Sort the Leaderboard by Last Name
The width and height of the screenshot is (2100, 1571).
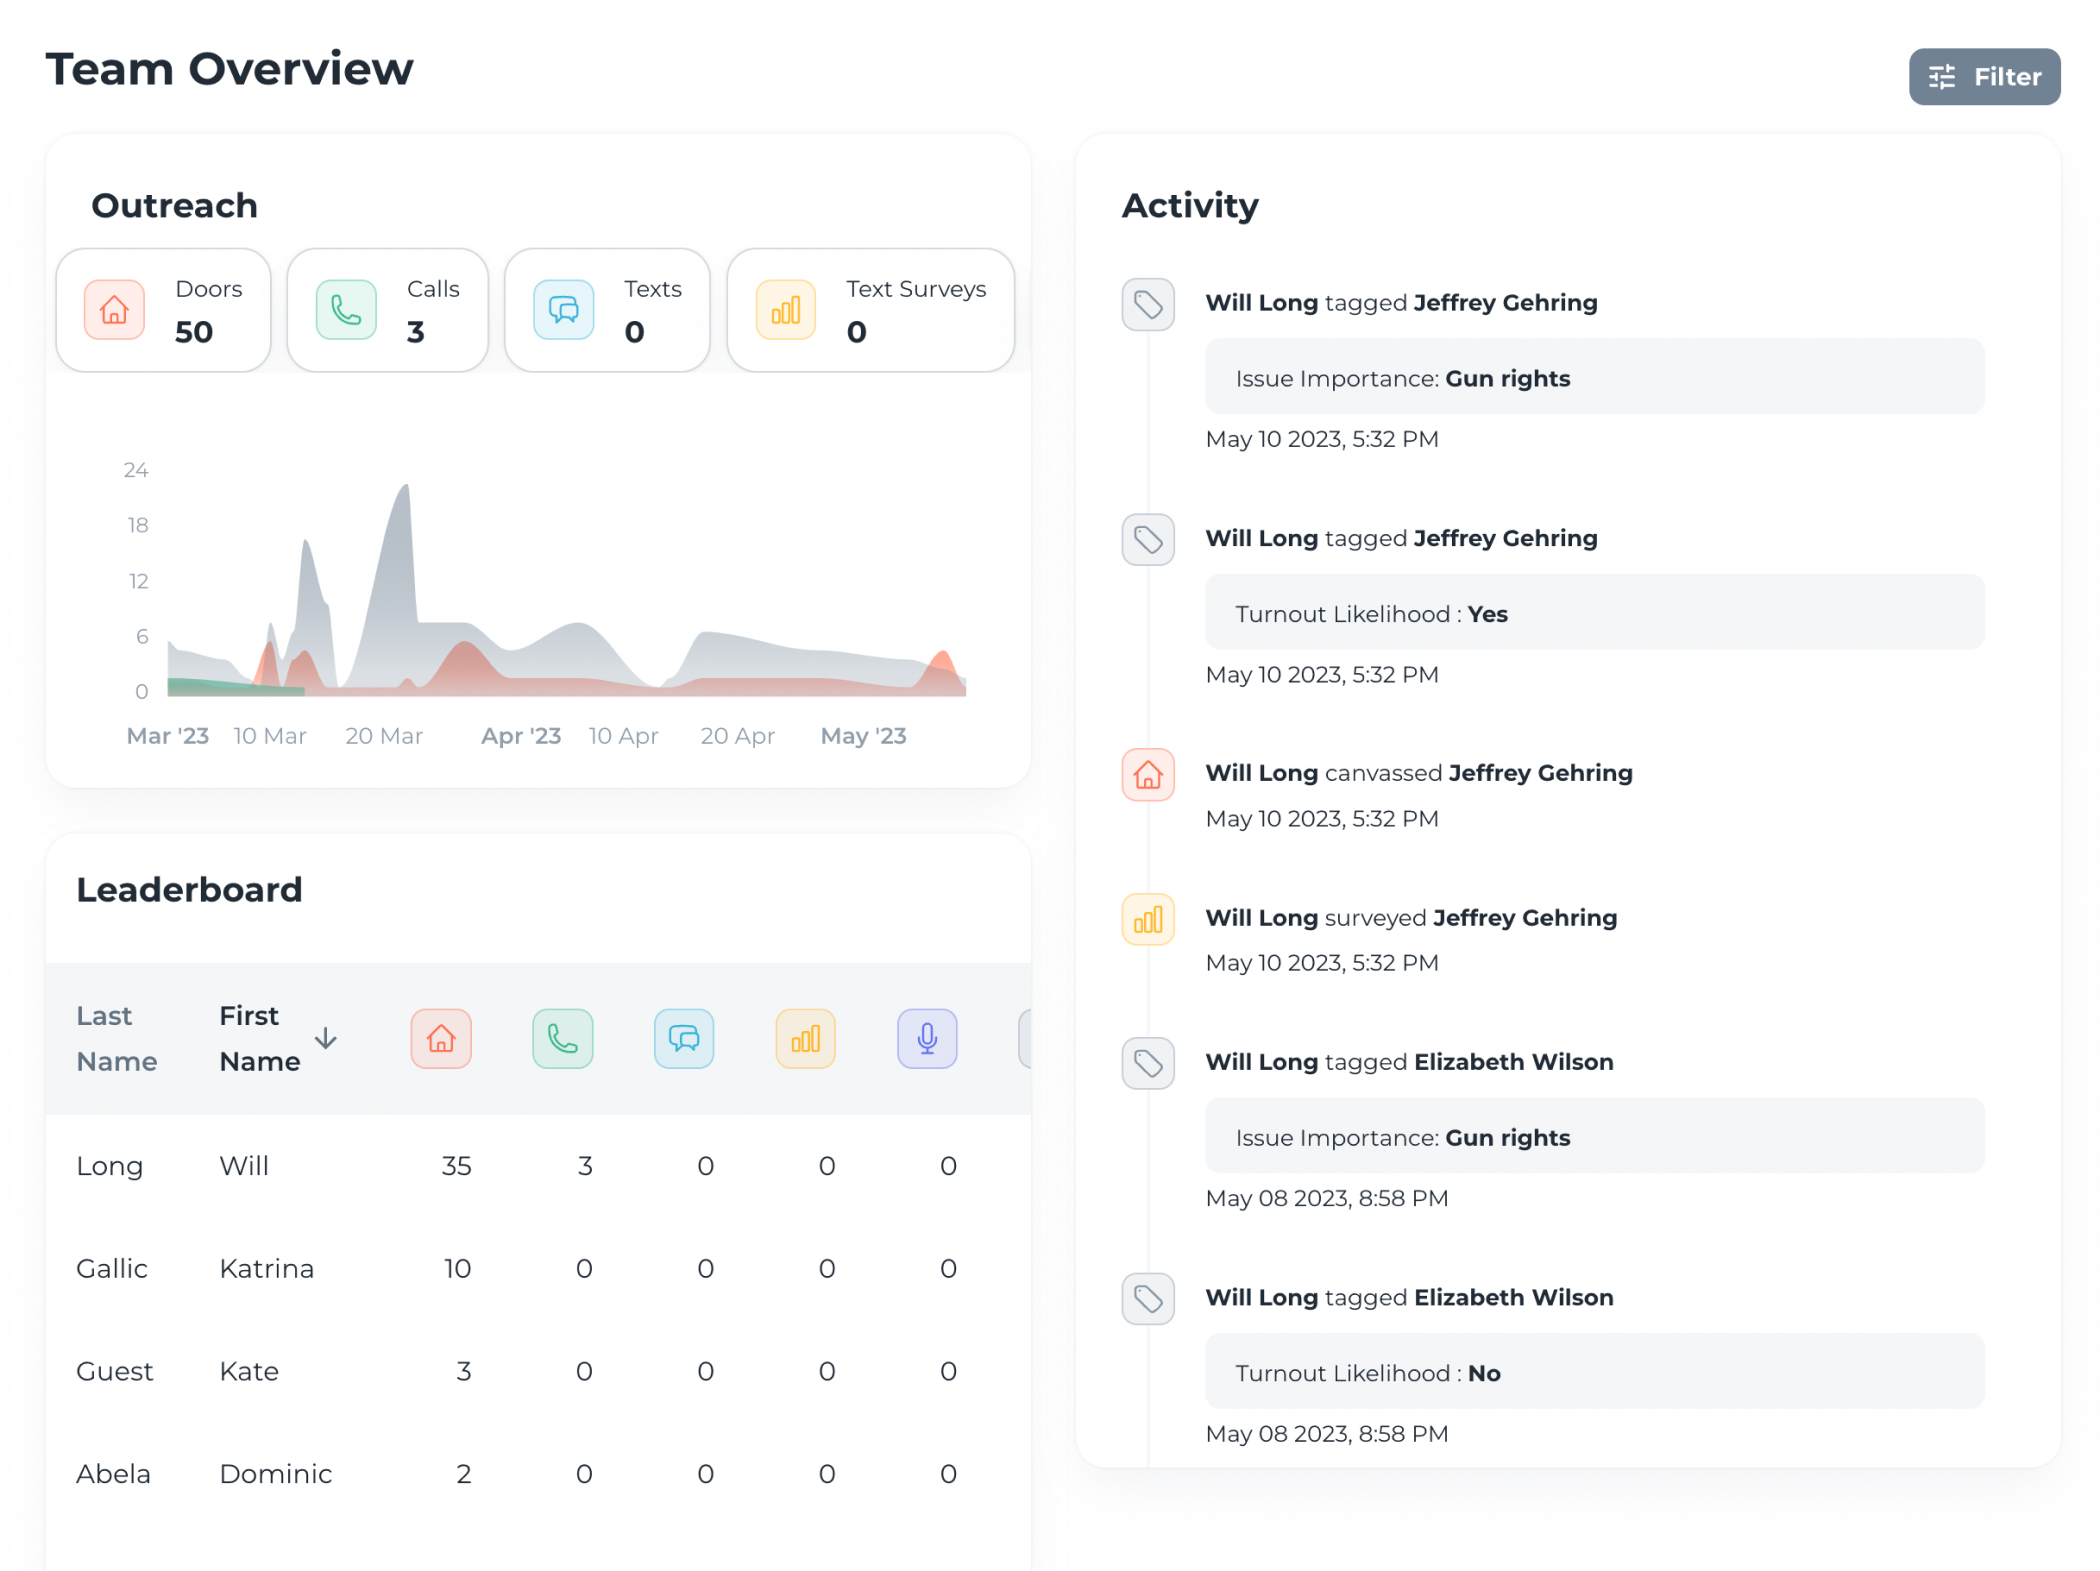(x=116, y=1039)
